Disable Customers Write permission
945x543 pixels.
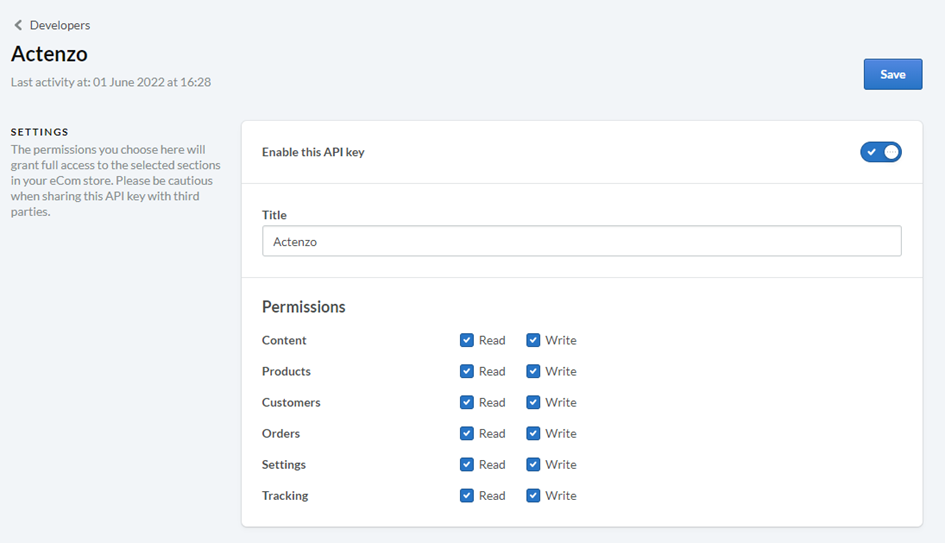(x=533, y=402)
